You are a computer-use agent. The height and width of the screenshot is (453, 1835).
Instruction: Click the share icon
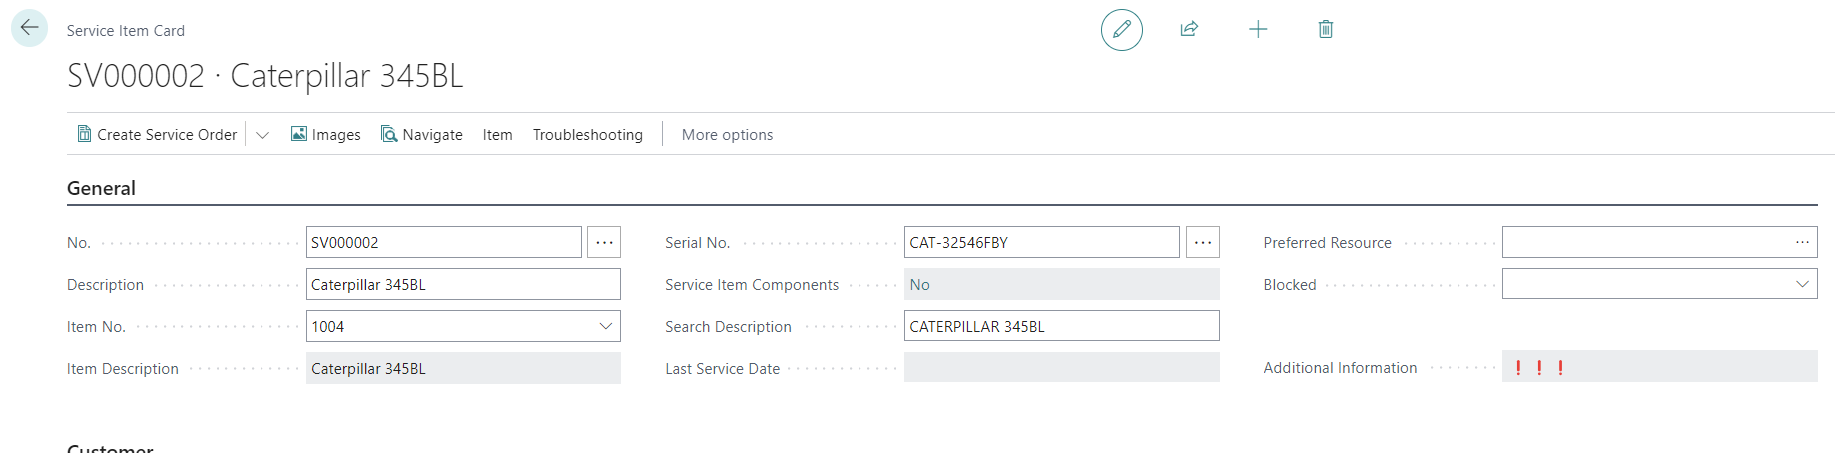1189,29
